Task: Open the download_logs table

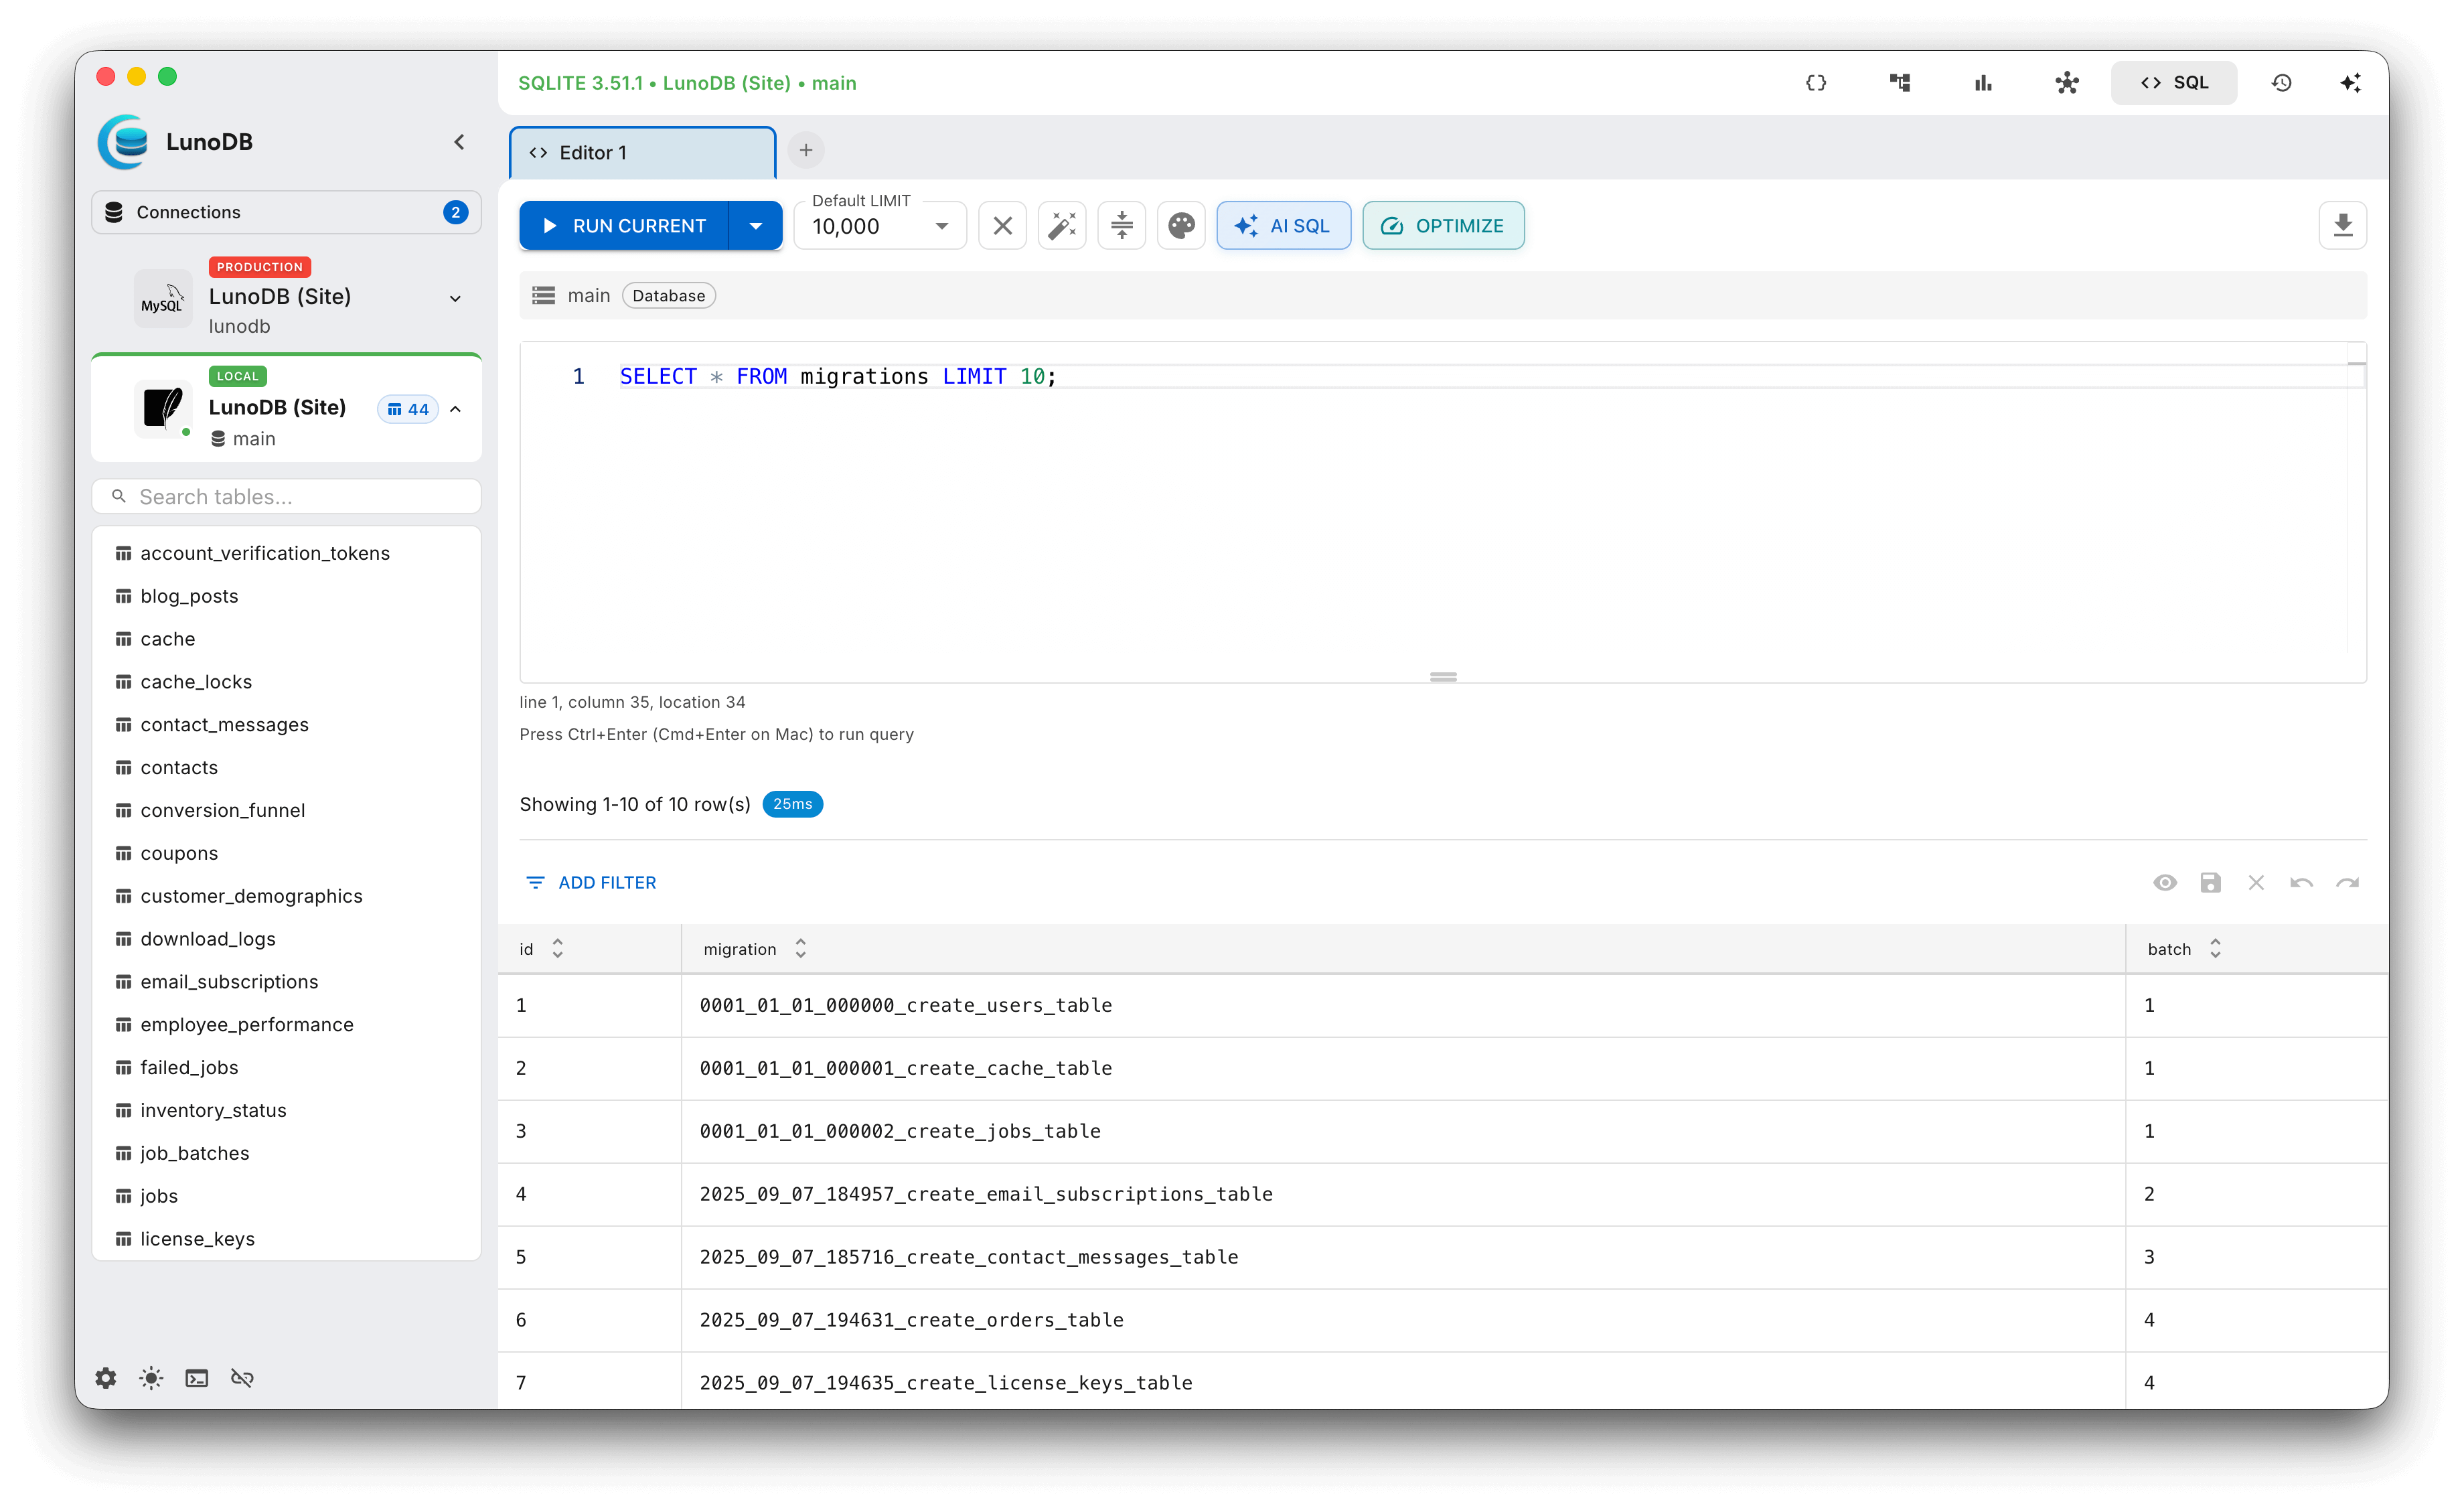Action: (286, 939)
